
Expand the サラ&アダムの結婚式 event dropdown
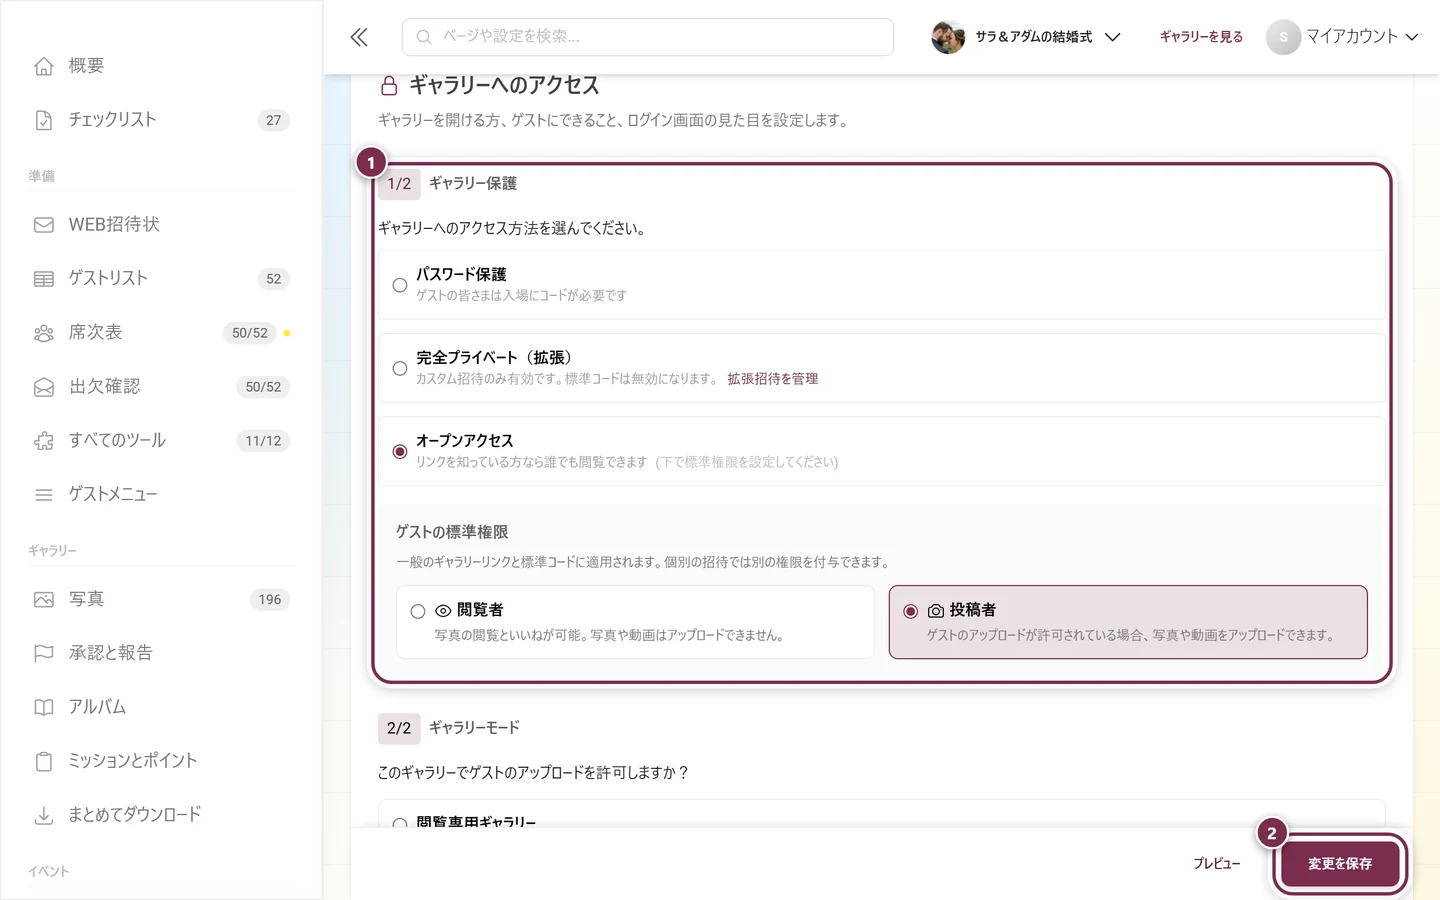pyautogui.click(x=1026, y=37)
